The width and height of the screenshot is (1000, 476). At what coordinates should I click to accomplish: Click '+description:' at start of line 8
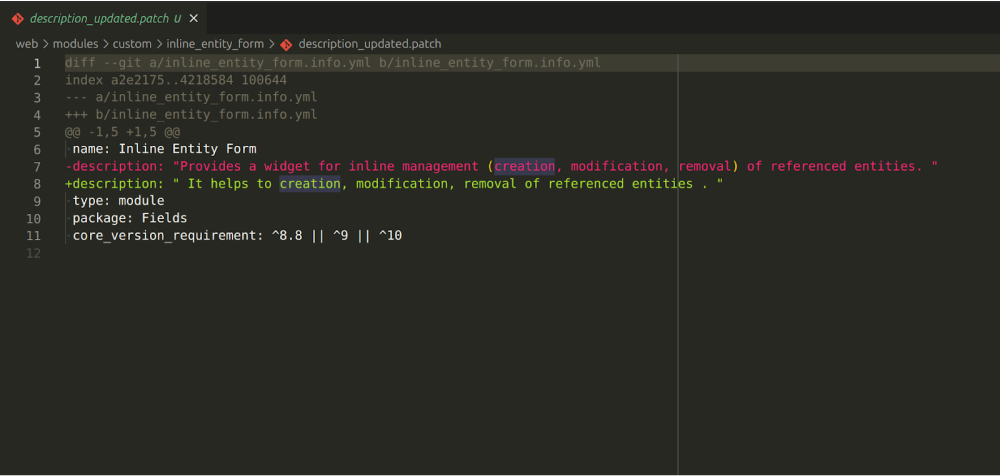point(115,184)
